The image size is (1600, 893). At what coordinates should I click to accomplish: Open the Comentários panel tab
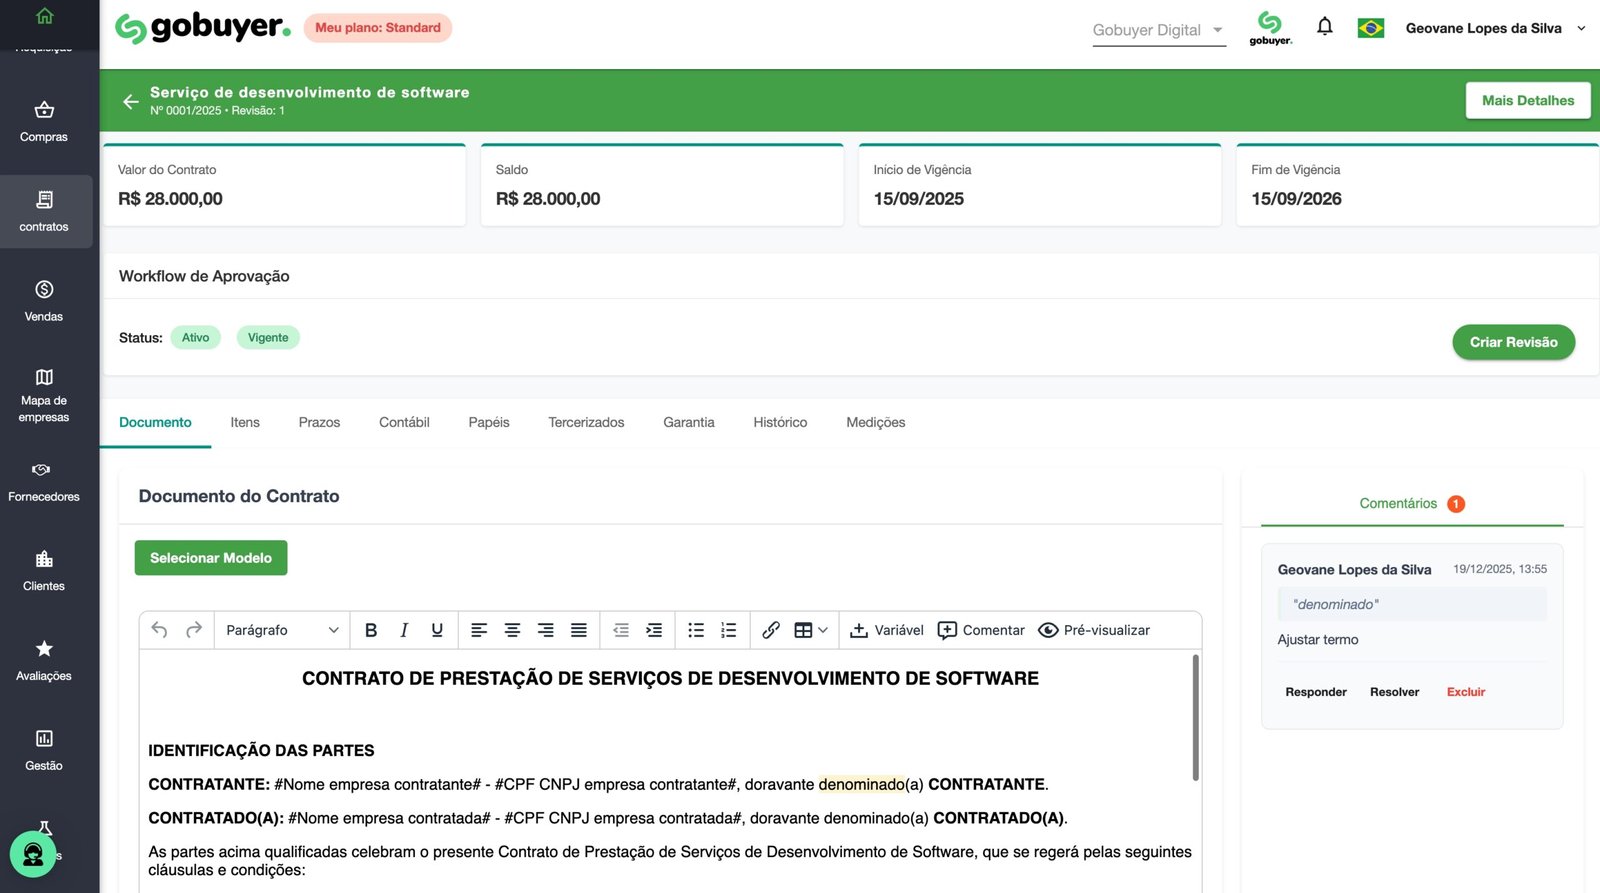tap(1412, 503)
